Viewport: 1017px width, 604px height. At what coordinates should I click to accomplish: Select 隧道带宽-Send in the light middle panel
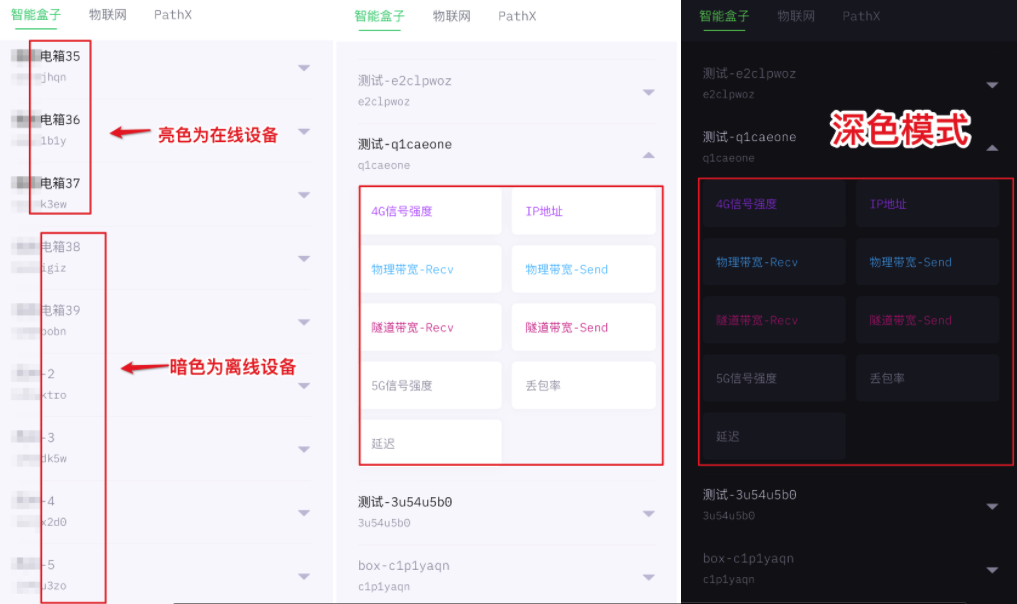583,328
